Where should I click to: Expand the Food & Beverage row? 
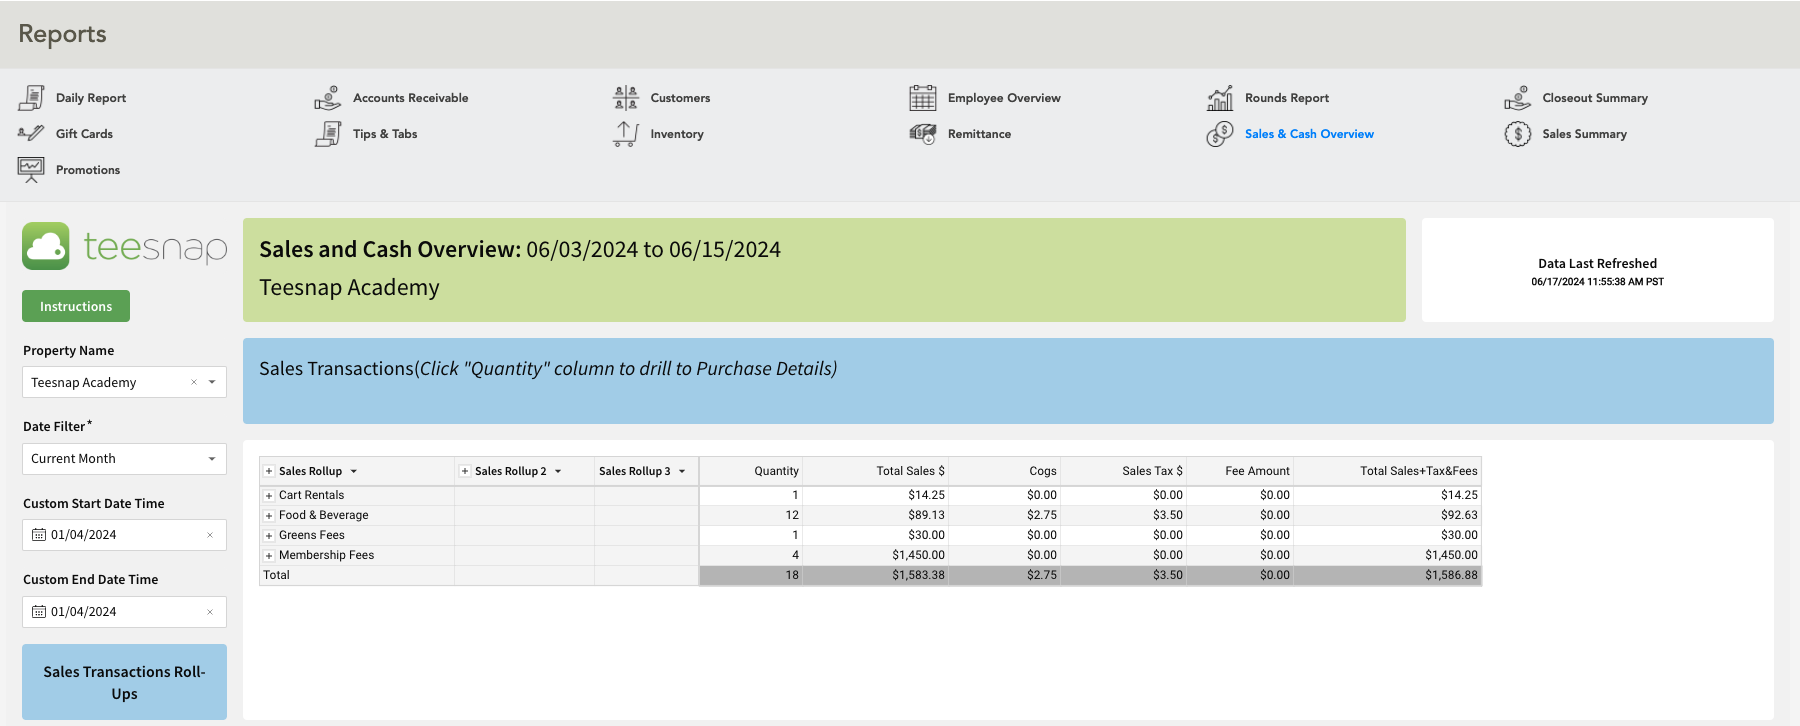pos(269,516)
